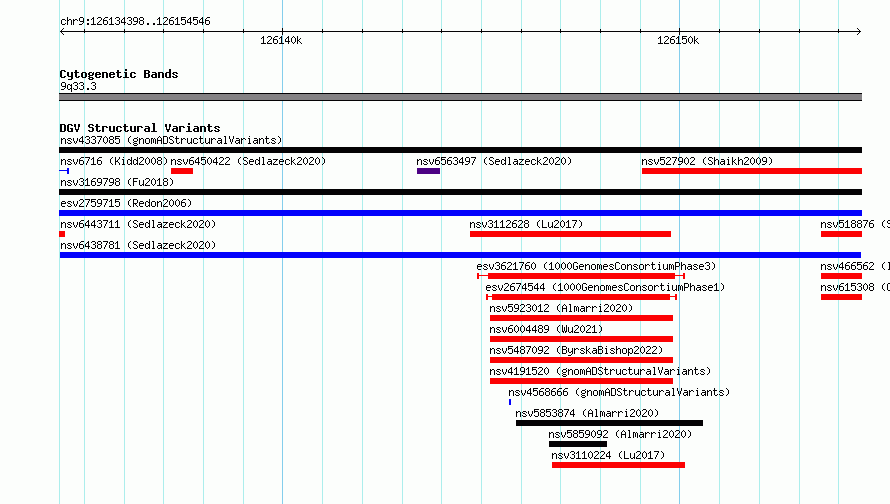Open the nsv5487092 (ByrskaBishop2022) label
Image resolution: width=890 pixels, height=504 pixels.
576,350
